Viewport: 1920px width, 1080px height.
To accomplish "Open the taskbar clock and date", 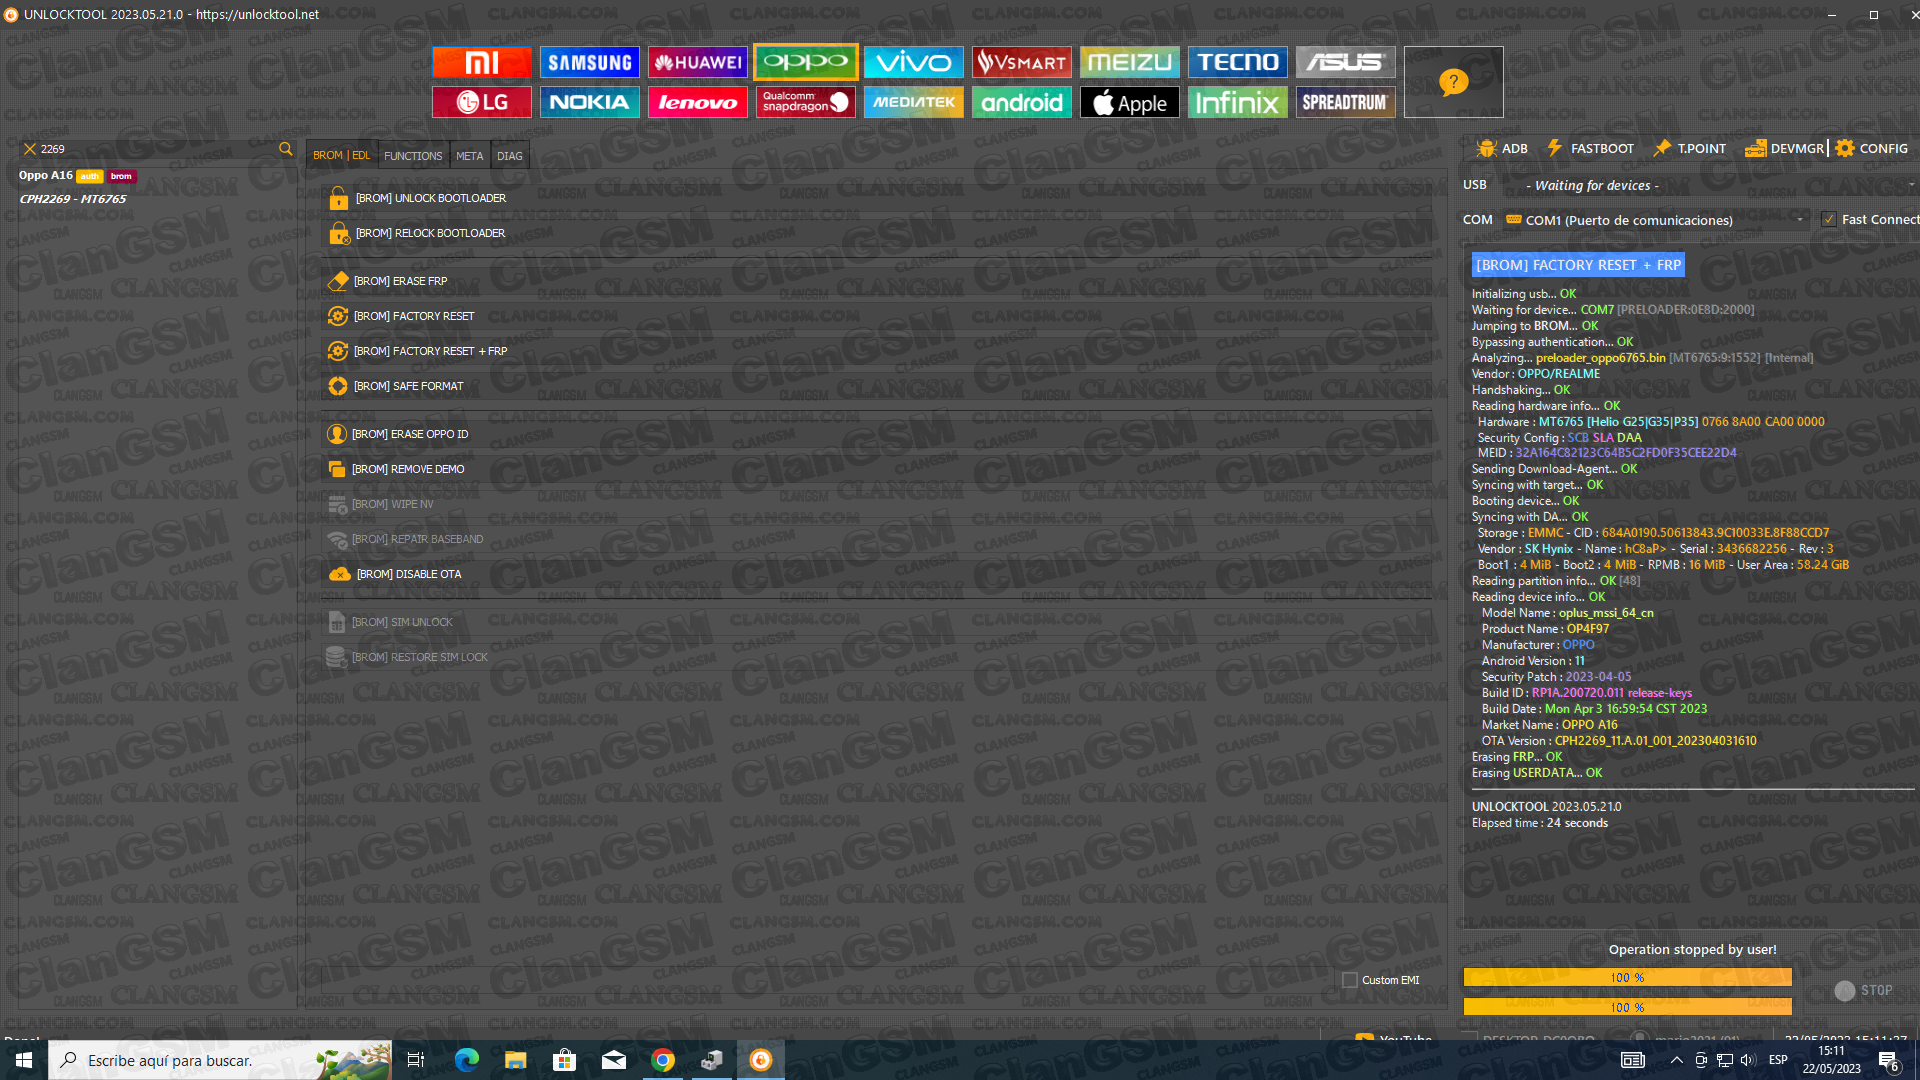I will [x=1831, y=1060].
